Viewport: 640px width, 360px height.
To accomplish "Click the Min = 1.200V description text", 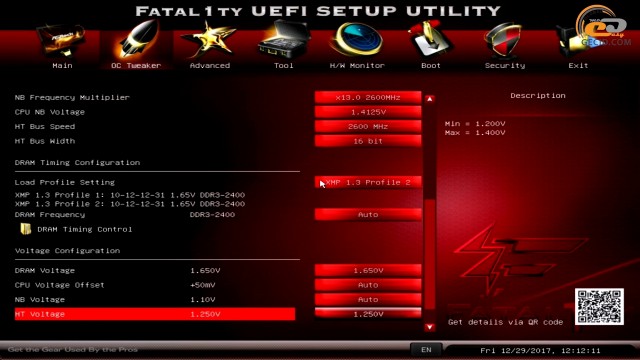I will tap(475, 123).
